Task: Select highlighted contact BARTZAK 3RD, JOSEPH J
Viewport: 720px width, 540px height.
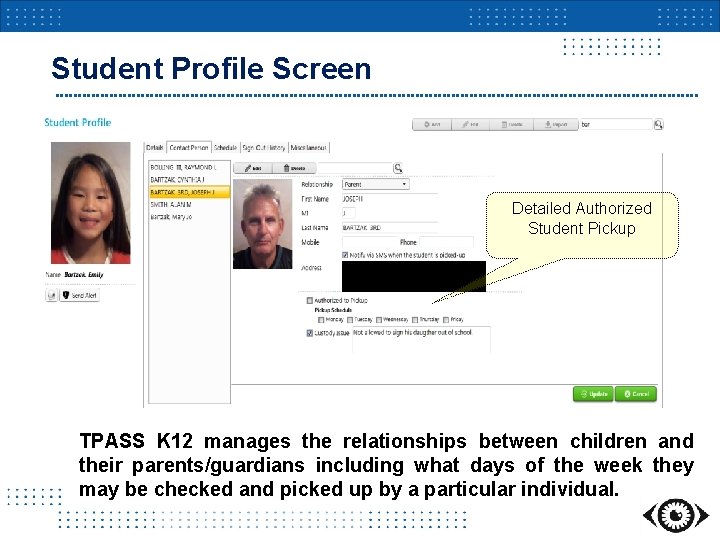Action: pos(189,192)
